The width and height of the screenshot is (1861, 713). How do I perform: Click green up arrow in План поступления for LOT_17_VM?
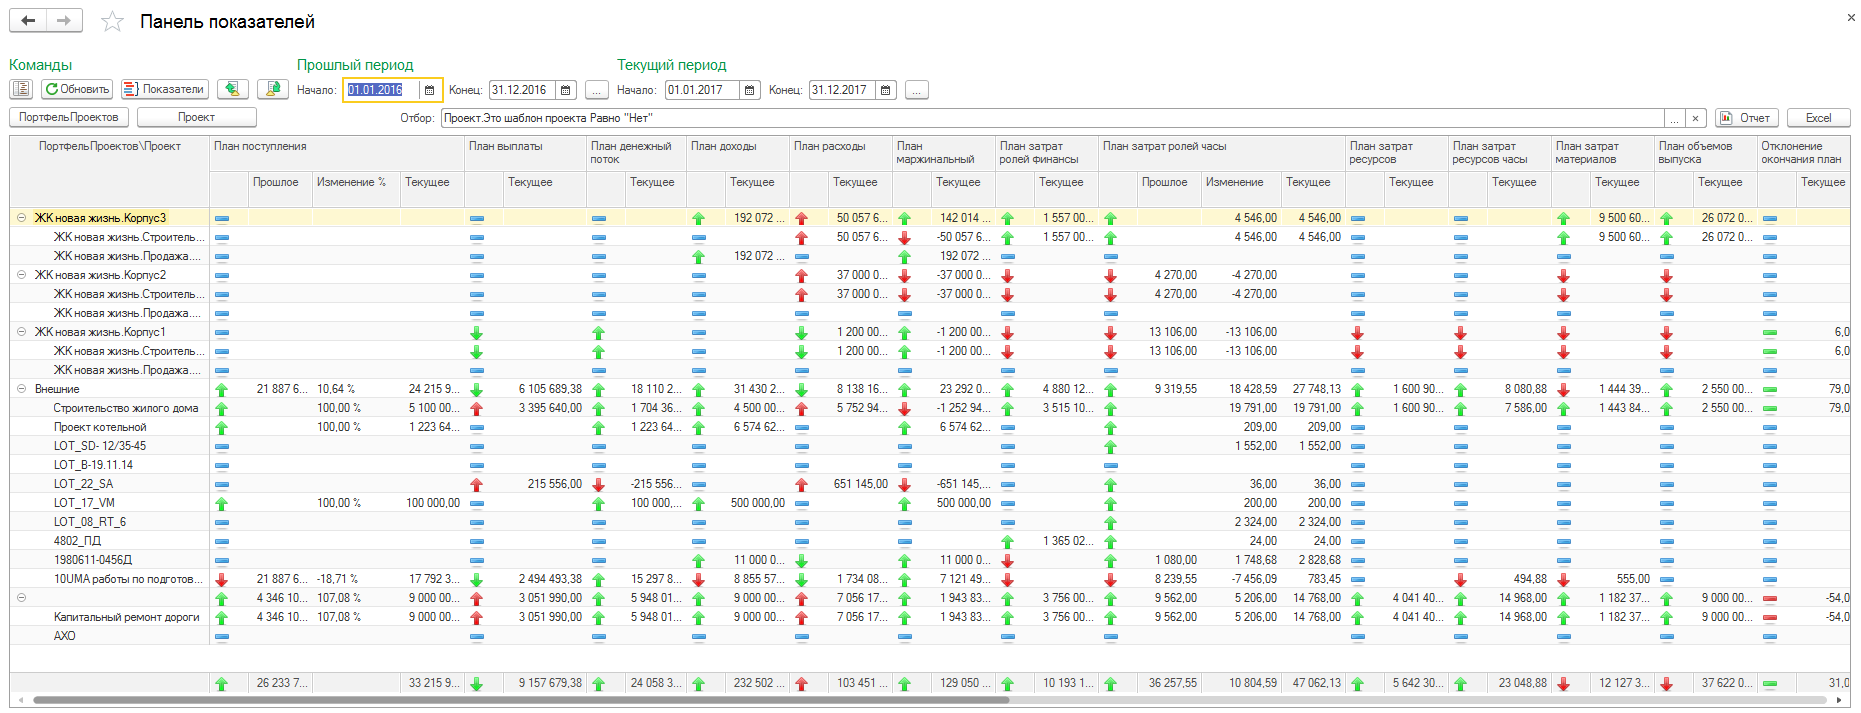(x=221, y=503)
